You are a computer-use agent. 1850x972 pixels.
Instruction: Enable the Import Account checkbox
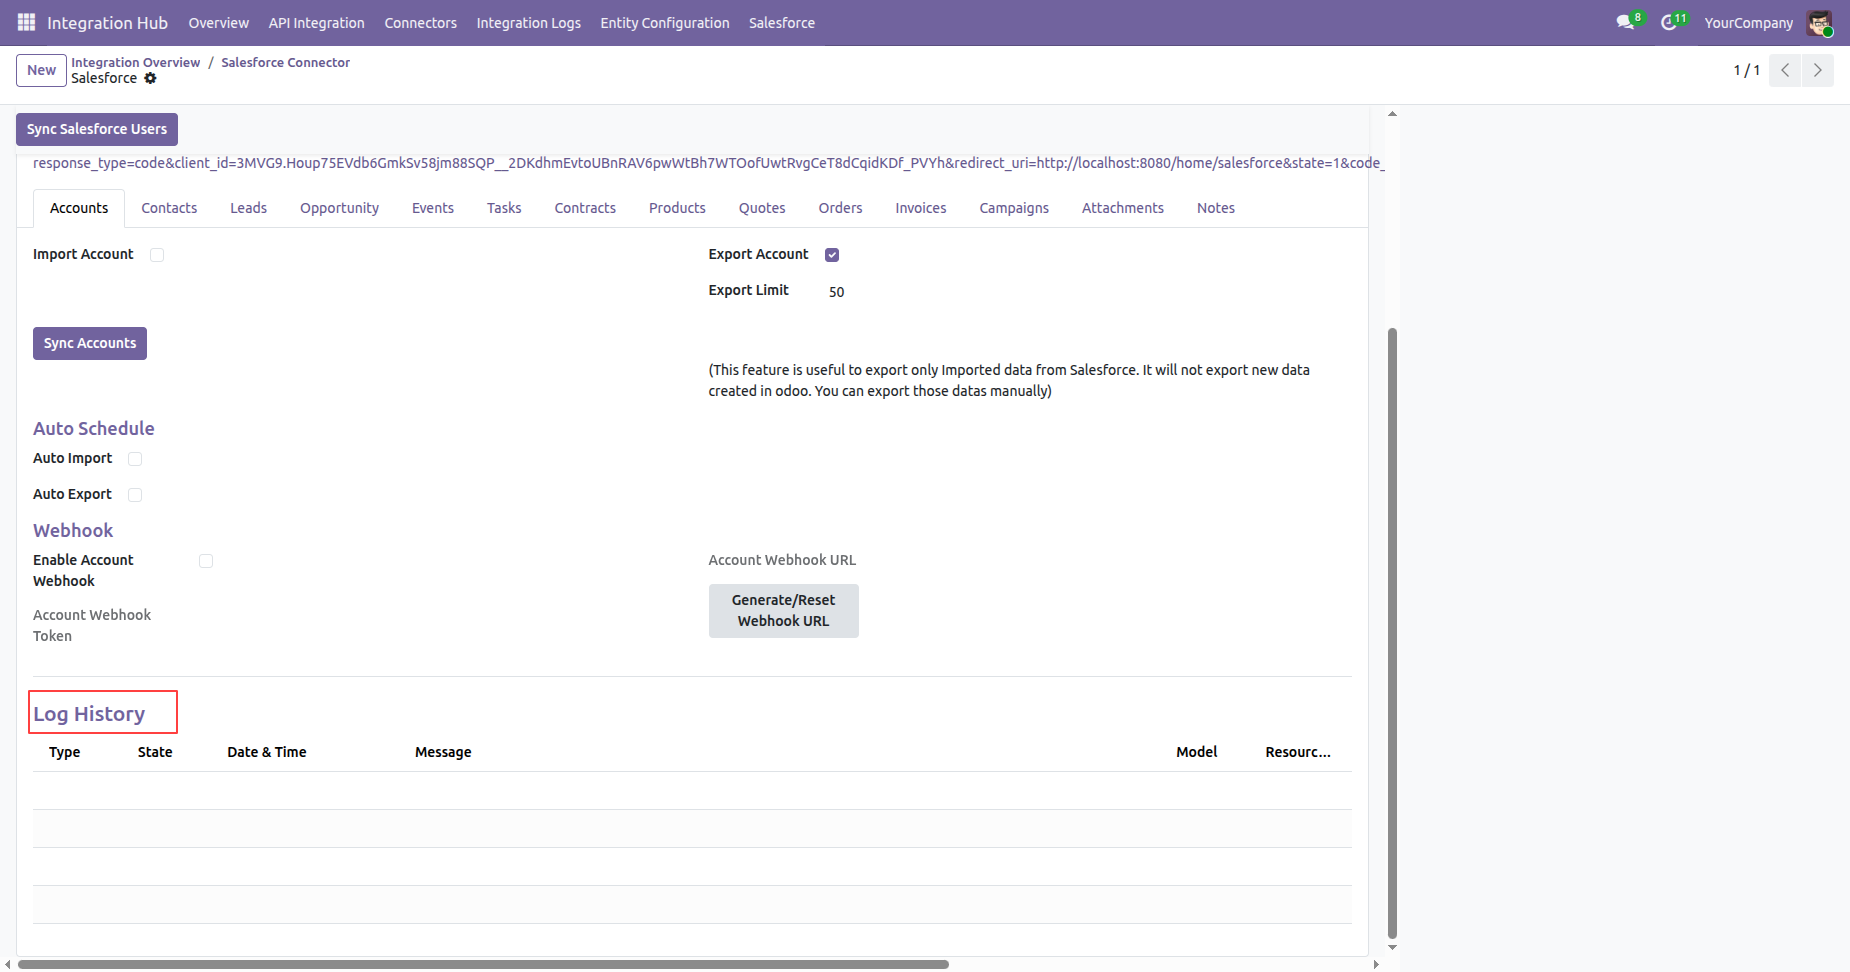pos(157,255)
